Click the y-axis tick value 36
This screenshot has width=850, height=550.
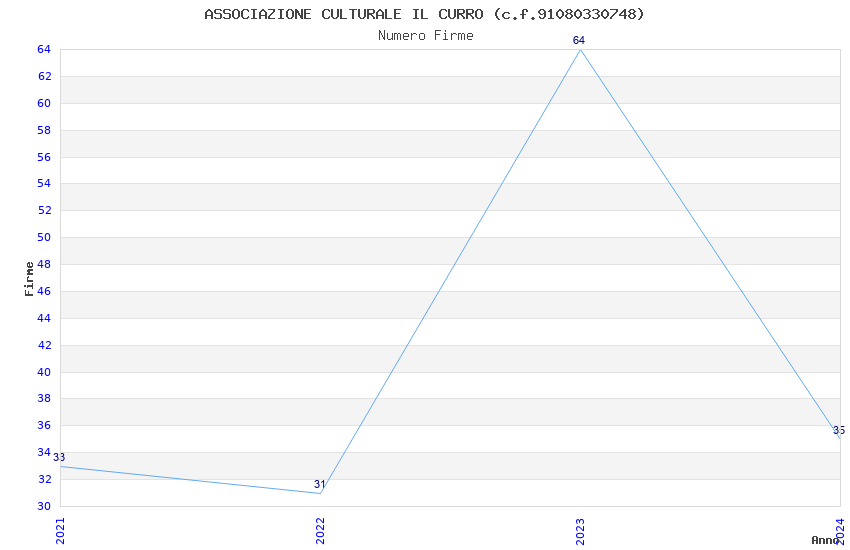tap(44, 425)
